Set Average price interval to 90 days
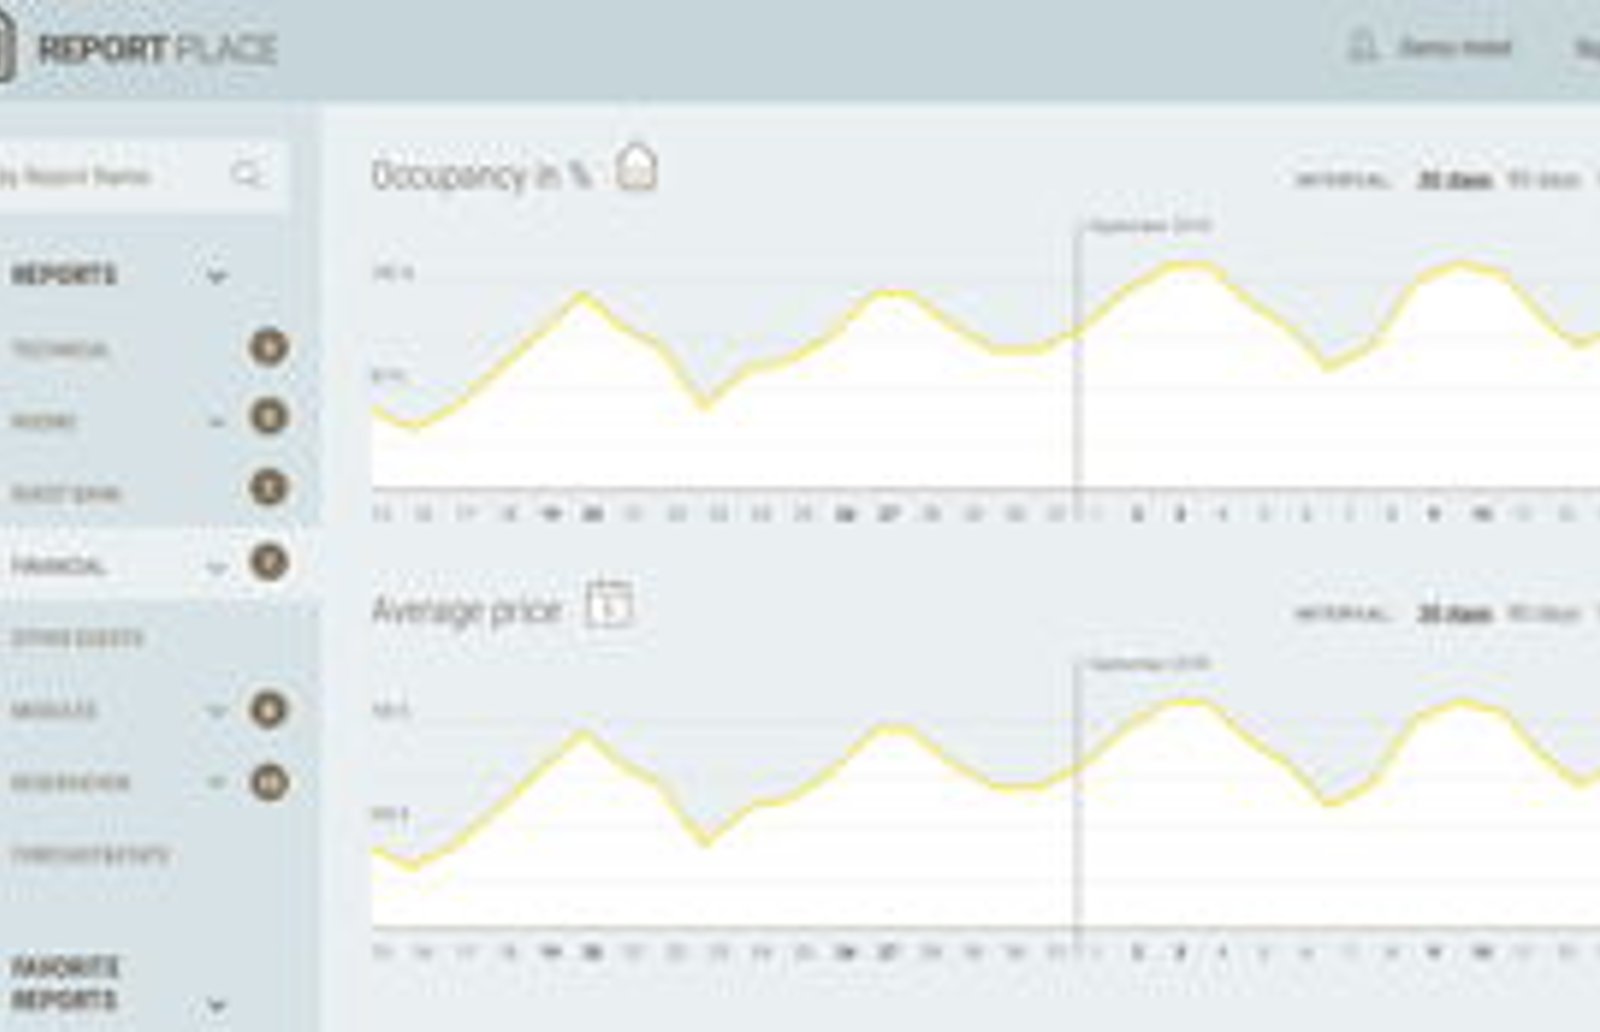The width and height of the screenshot is (1600, 1032). [1544, 613]
